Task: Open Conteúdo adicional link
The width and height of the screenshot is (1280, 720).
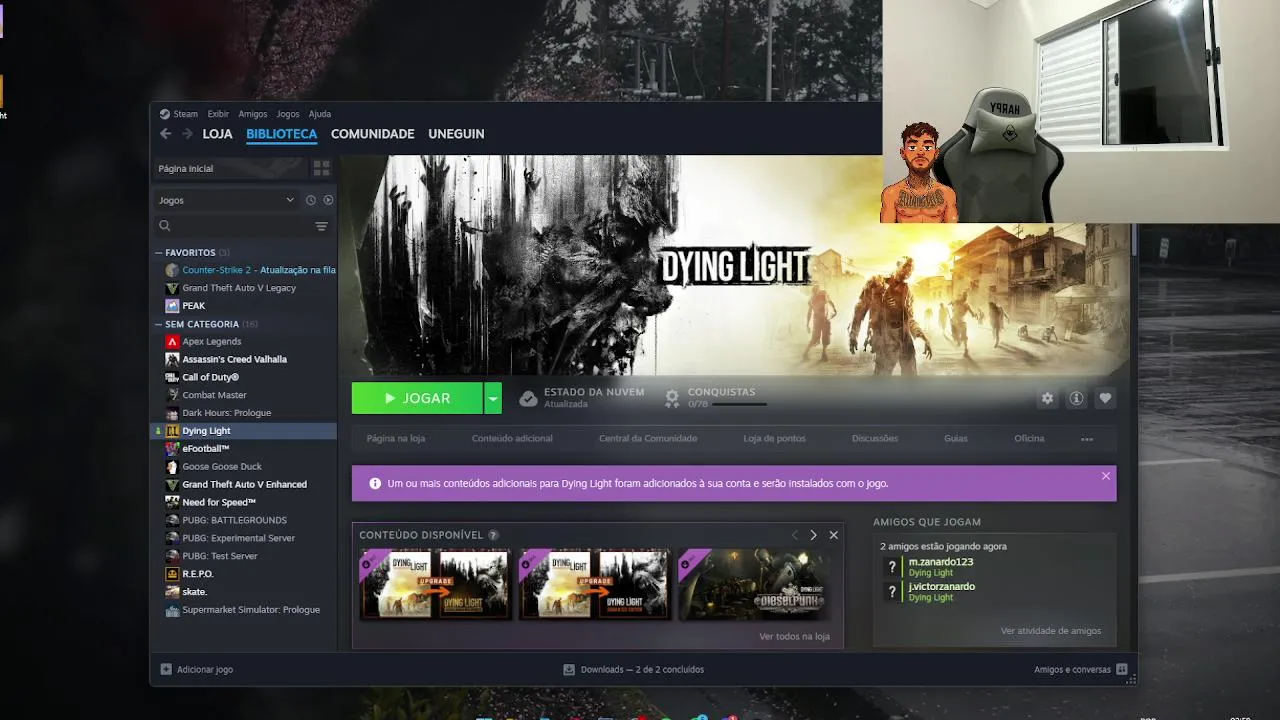Action: [x=512, y=438]
